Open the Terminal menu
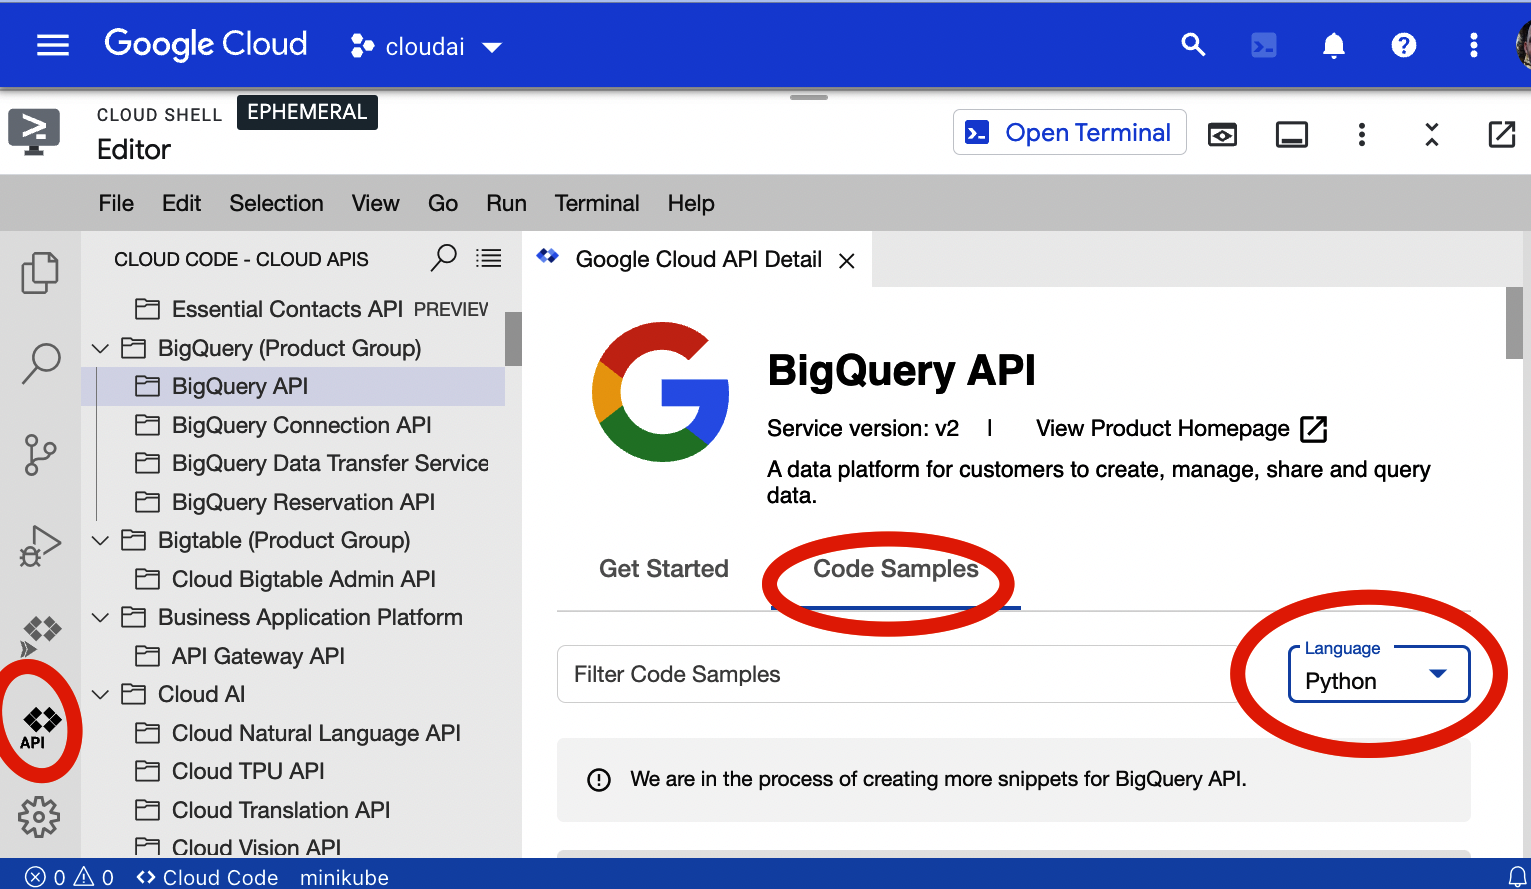1531x889 pixels. coord(597,203)
